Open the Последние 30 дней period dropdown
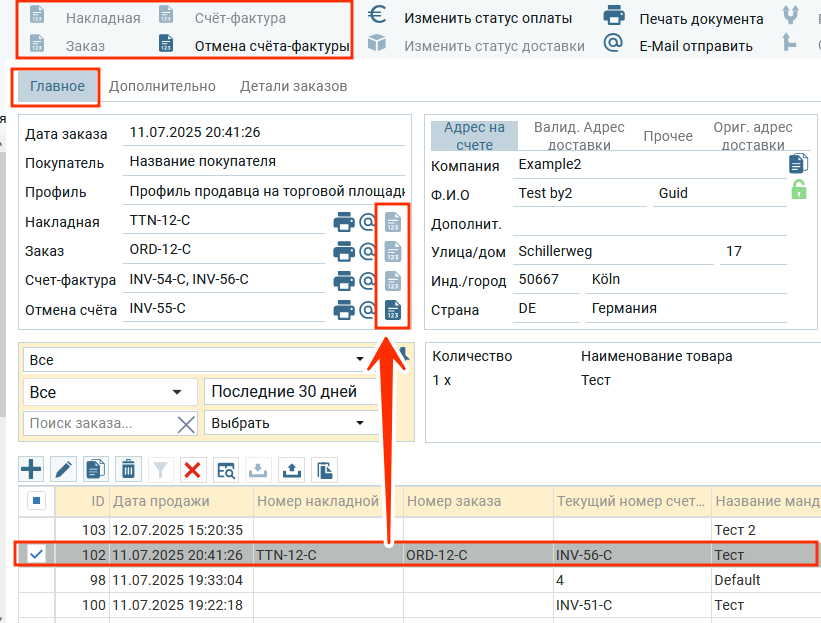This screenshot has height=623, width=821. click(290, 392)
